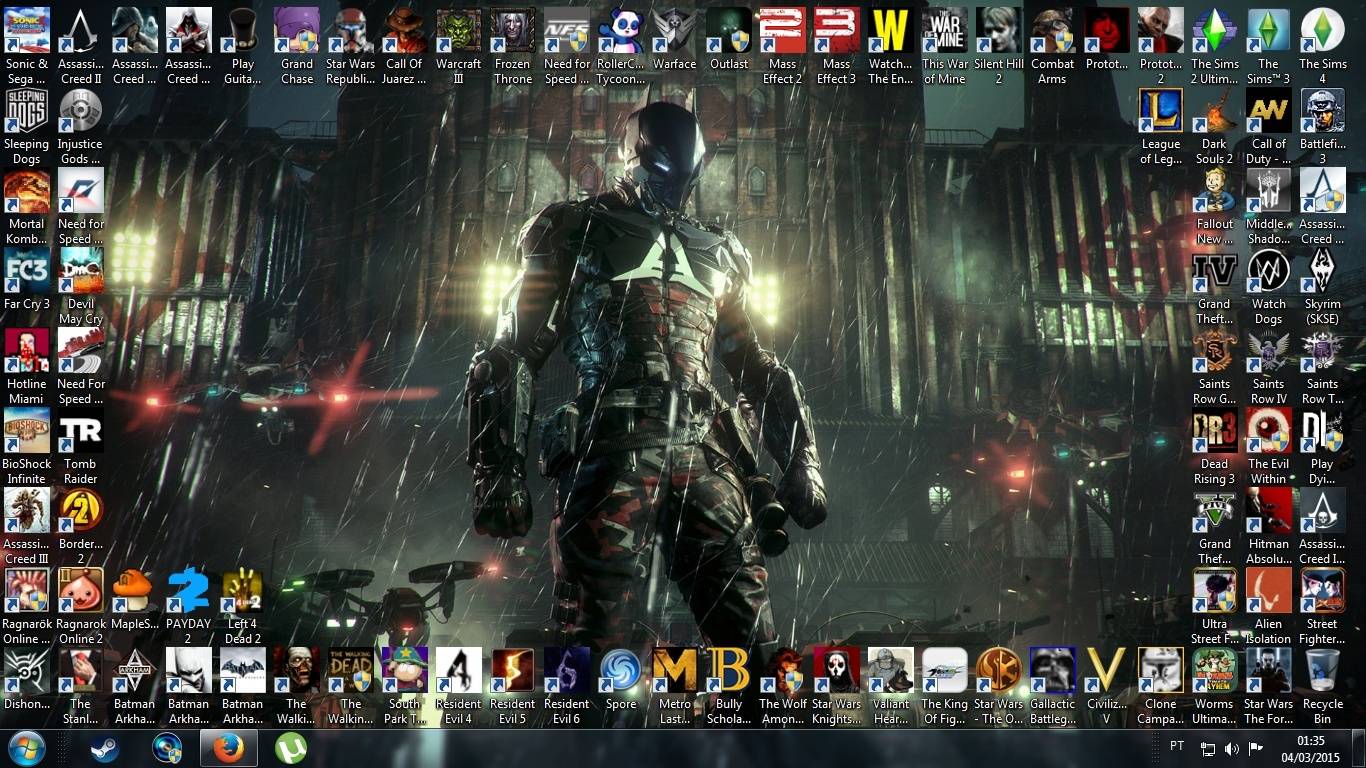Select the Resident Evil 5 icon
Viewport: 1366px width, 768px height.
pos(513,670)
